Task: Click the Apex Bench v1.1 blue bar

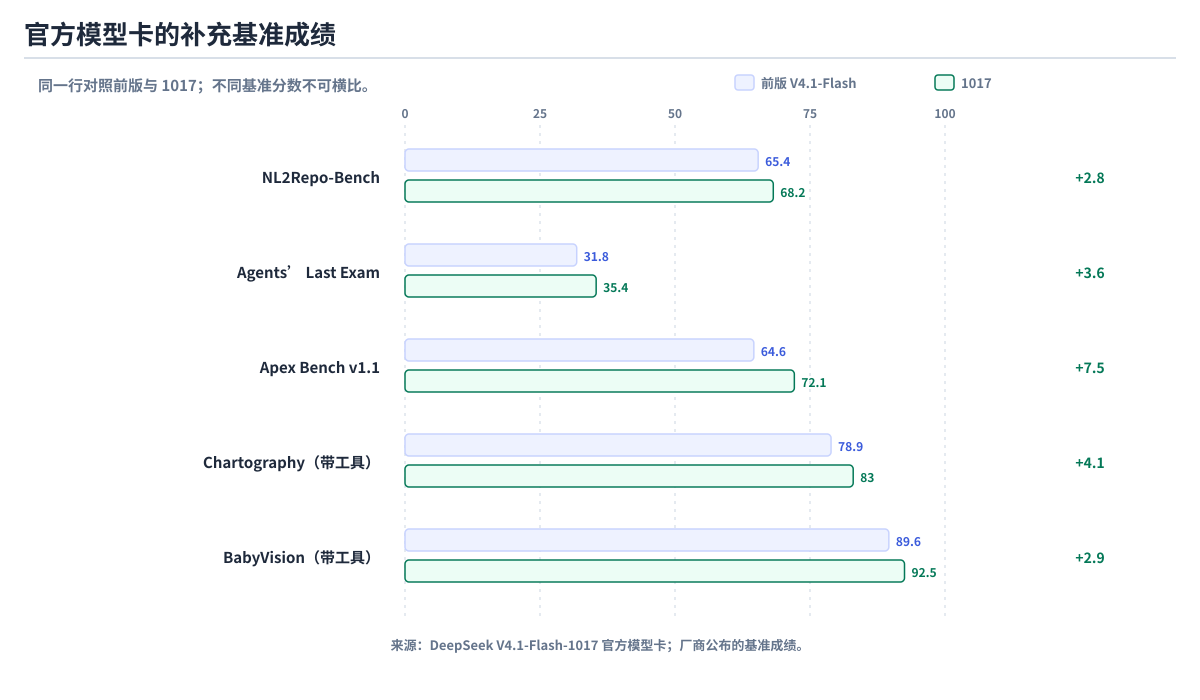Action: [x=579, y=350]
